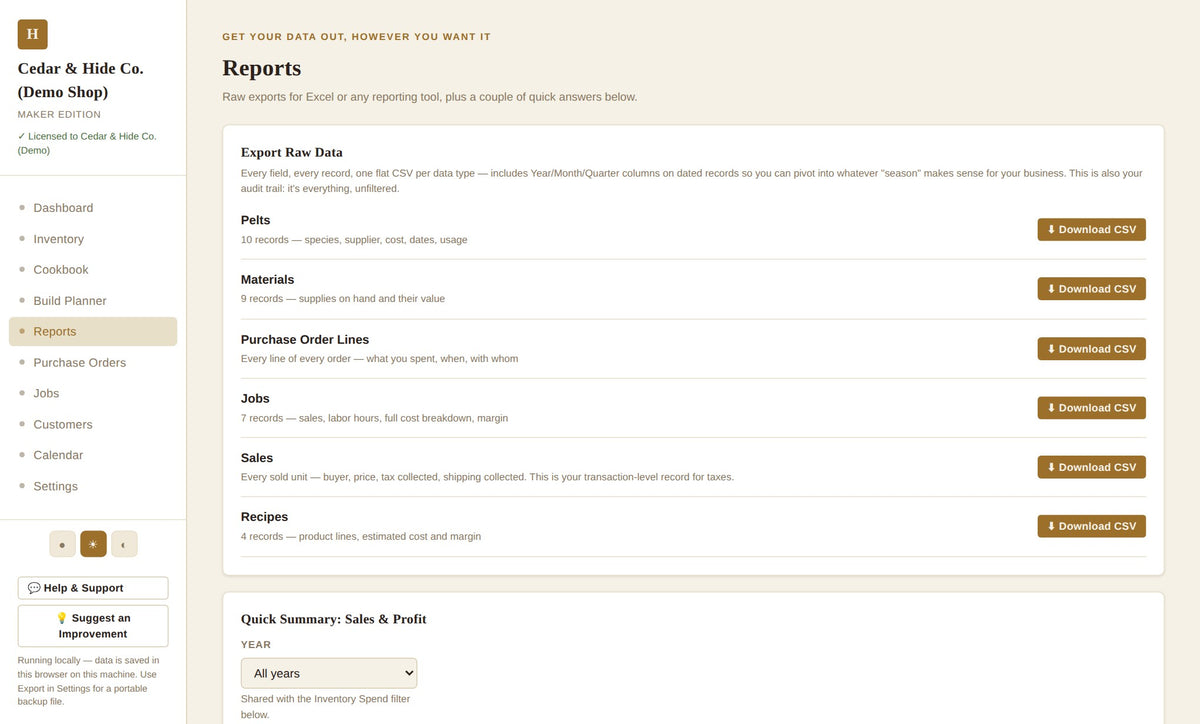Download the Pelts CSV
Screen dimensions: 1200x724
(x=1091, y=230)
